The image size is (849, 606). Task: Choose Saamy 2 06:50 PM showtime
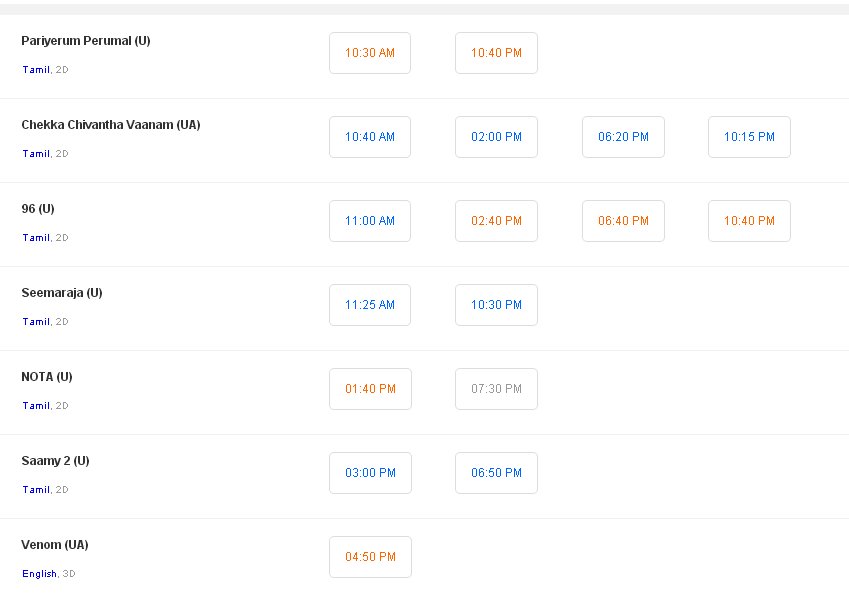(x=497, y=473)
